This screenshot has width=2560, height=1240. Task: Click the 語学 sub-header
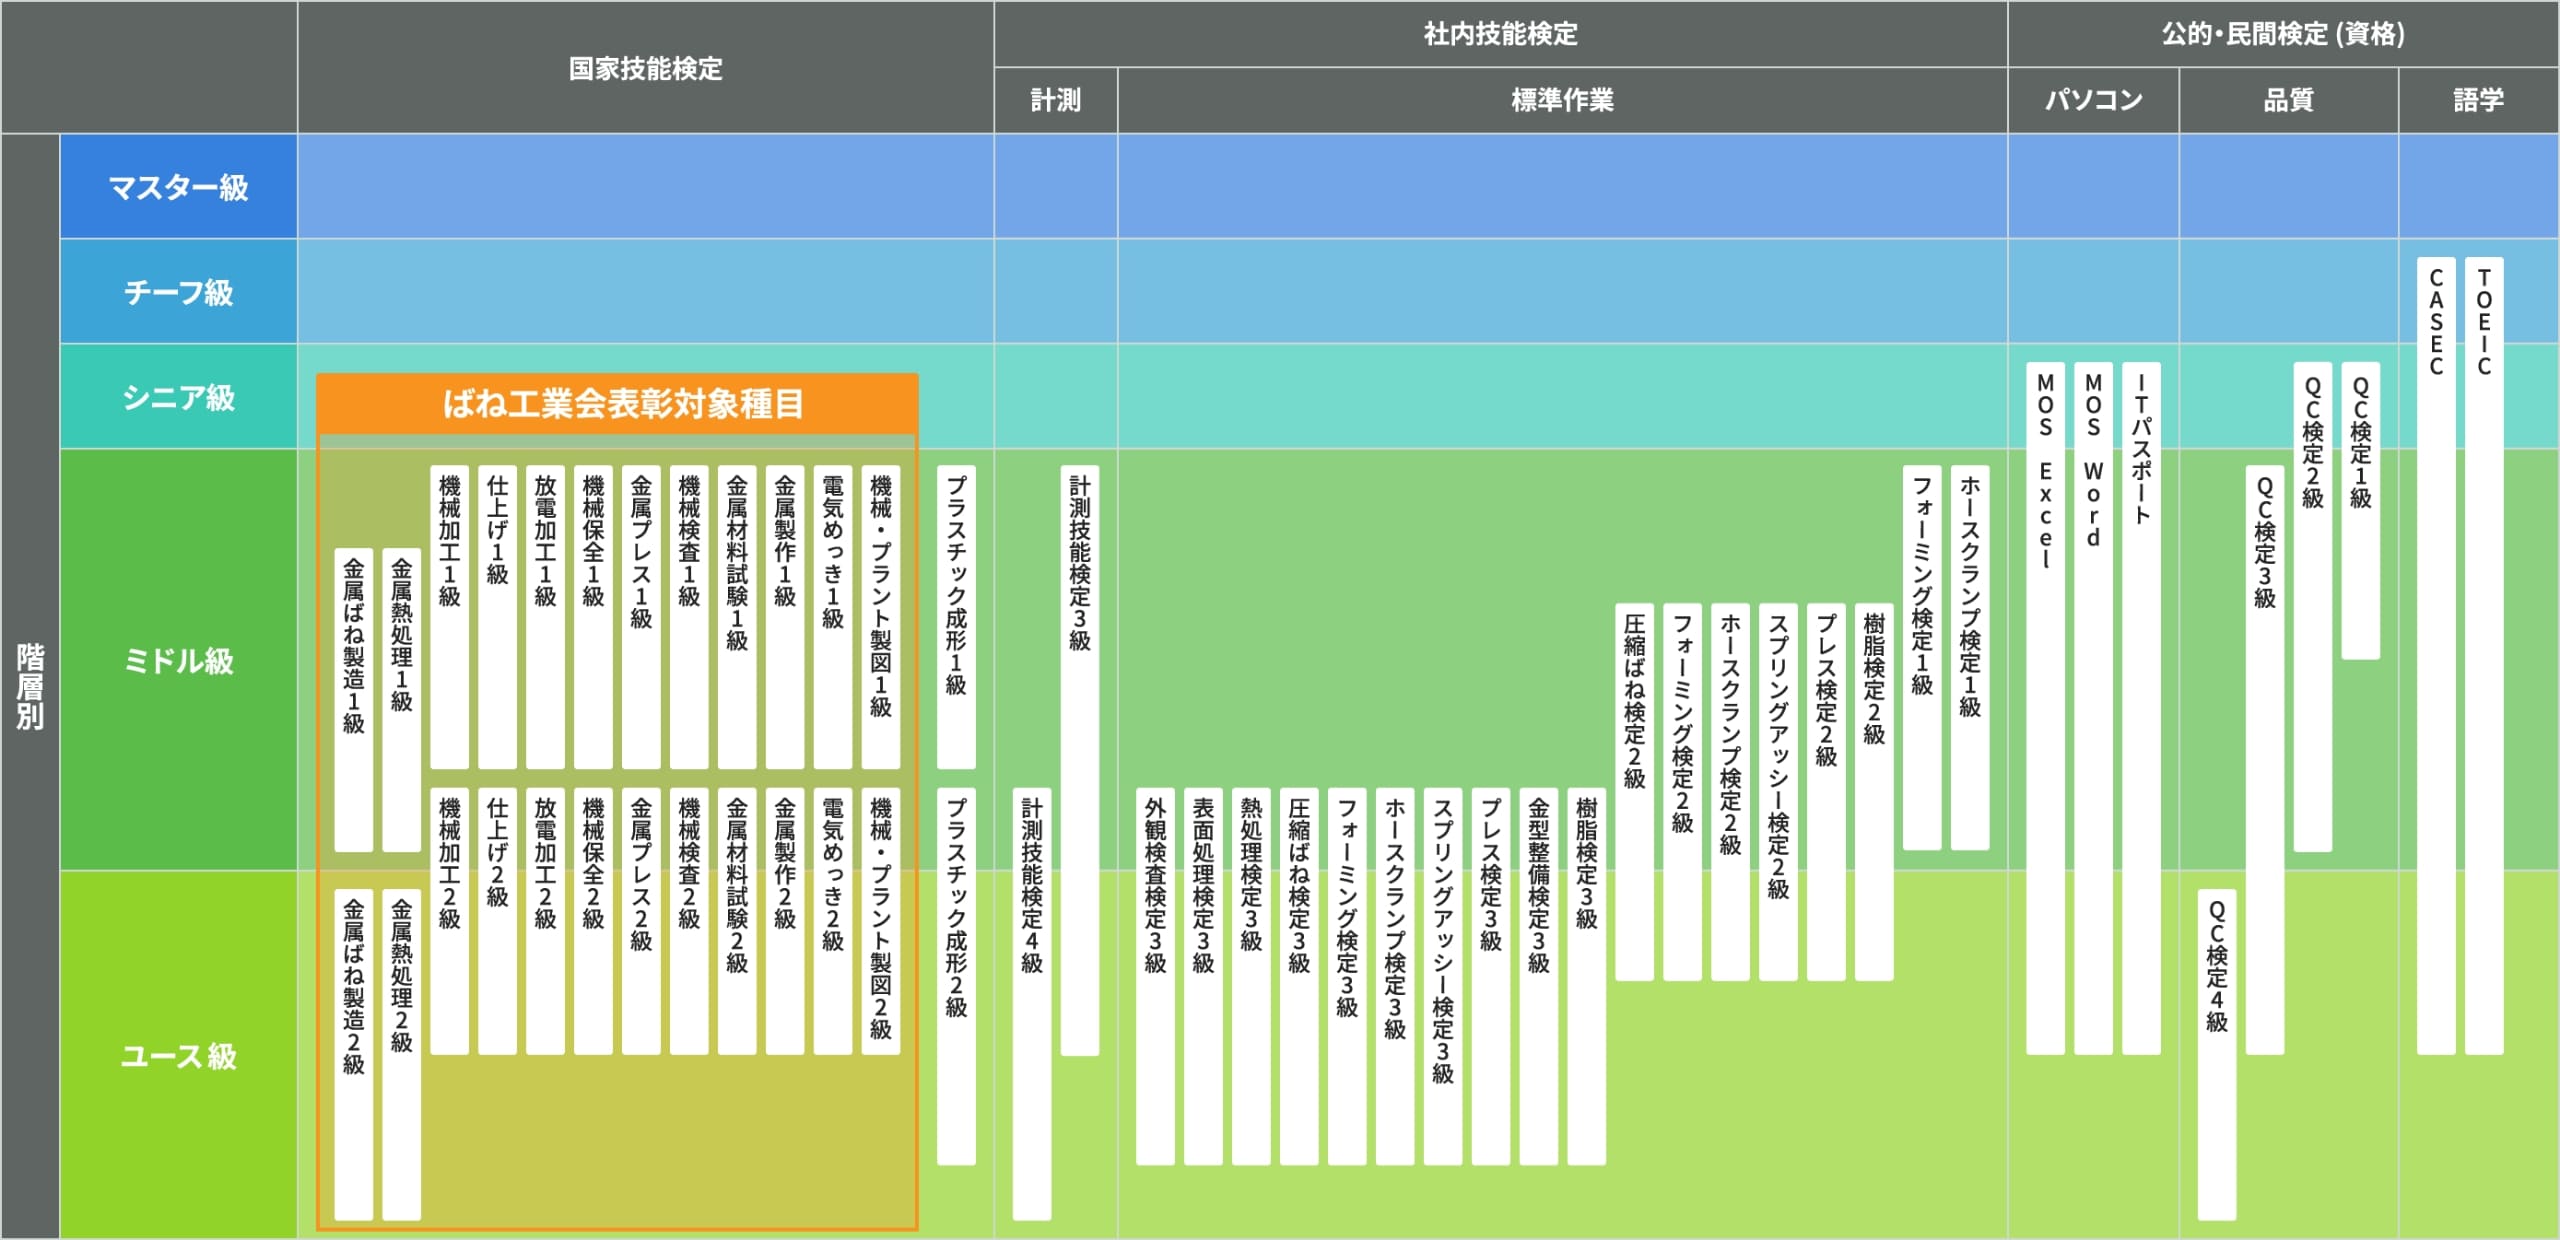pyautogui.click(x=2478, y=100)
